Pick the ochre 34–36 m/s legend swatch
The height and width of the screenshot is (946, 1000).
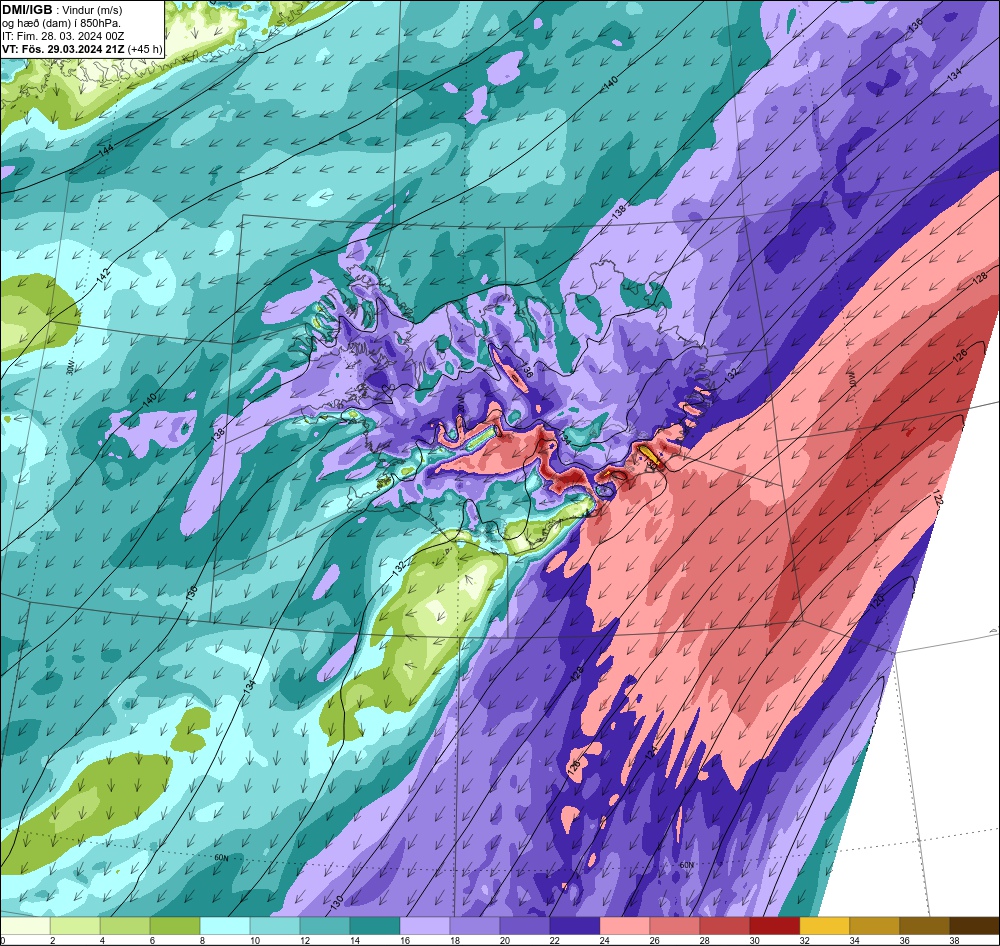point(874,926)
